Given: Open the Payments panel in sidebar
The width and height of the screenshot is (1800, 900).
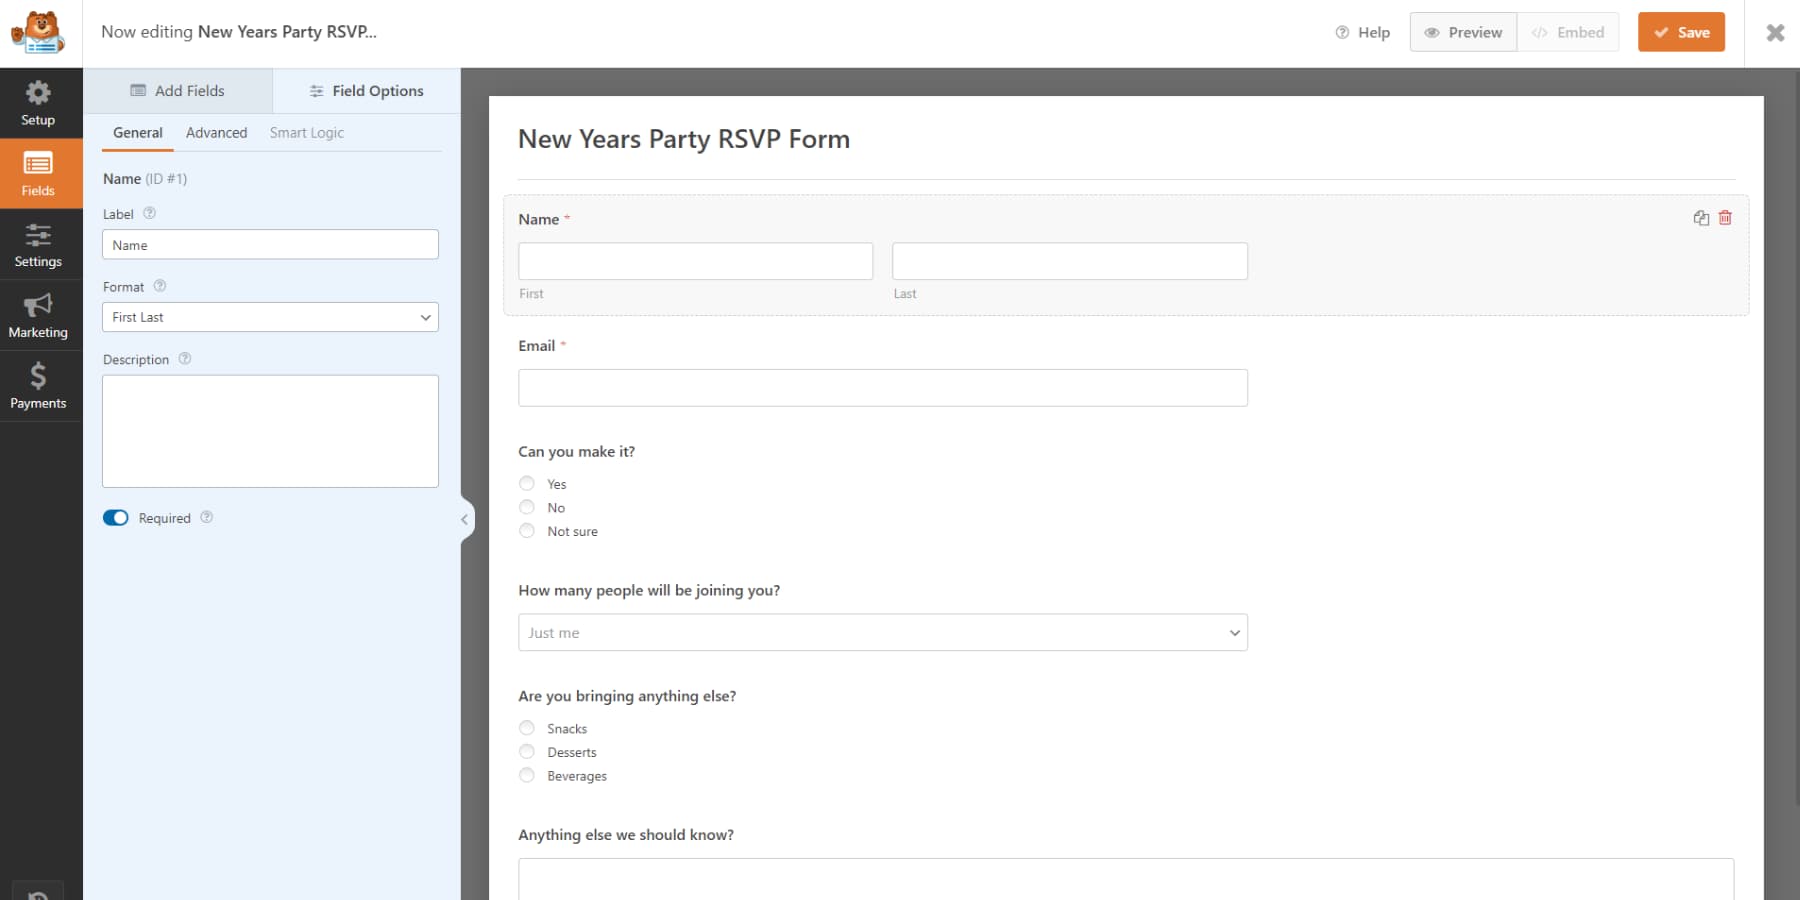Looking at the screenshot, I should click(38, 386).
